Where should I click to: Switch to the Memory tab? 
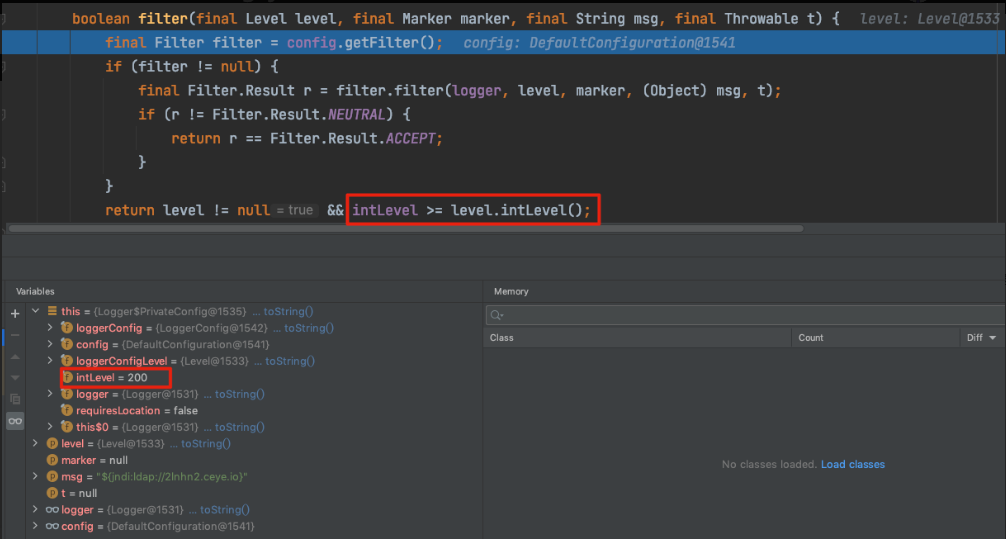(x=511, y=291)
